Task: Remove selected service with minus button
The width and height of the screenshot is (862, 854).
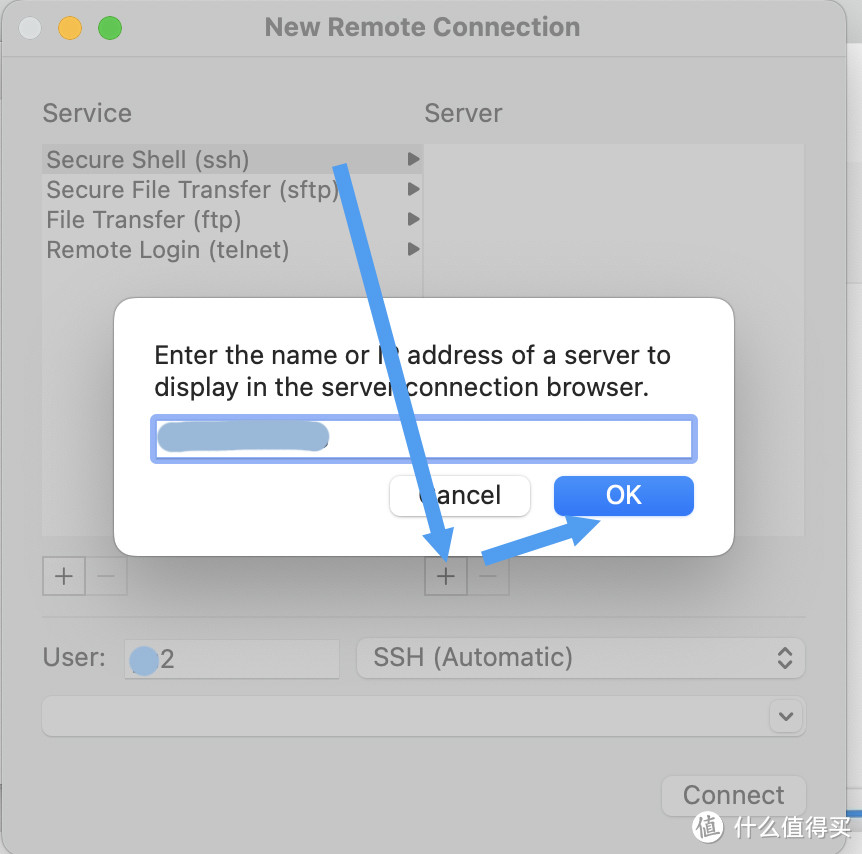Action: pyautogui.click(x=106, y=576)
